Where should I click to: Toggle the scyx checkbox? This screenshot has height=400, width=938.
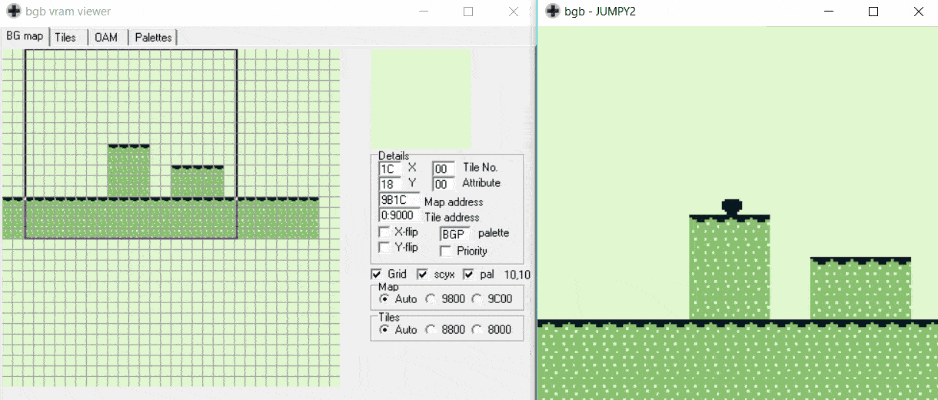point(422,274)
